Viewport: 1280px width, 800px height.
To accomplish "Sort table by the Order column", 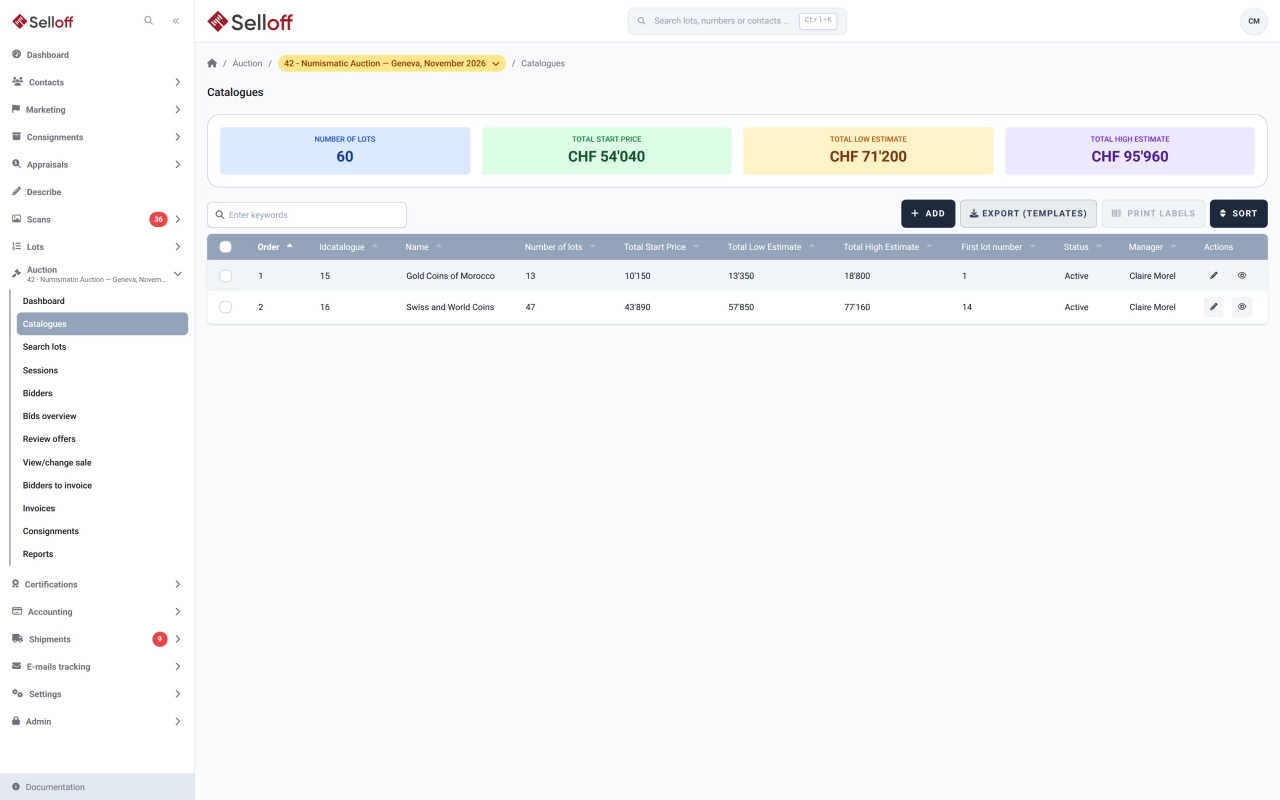I will click(275, 247).
